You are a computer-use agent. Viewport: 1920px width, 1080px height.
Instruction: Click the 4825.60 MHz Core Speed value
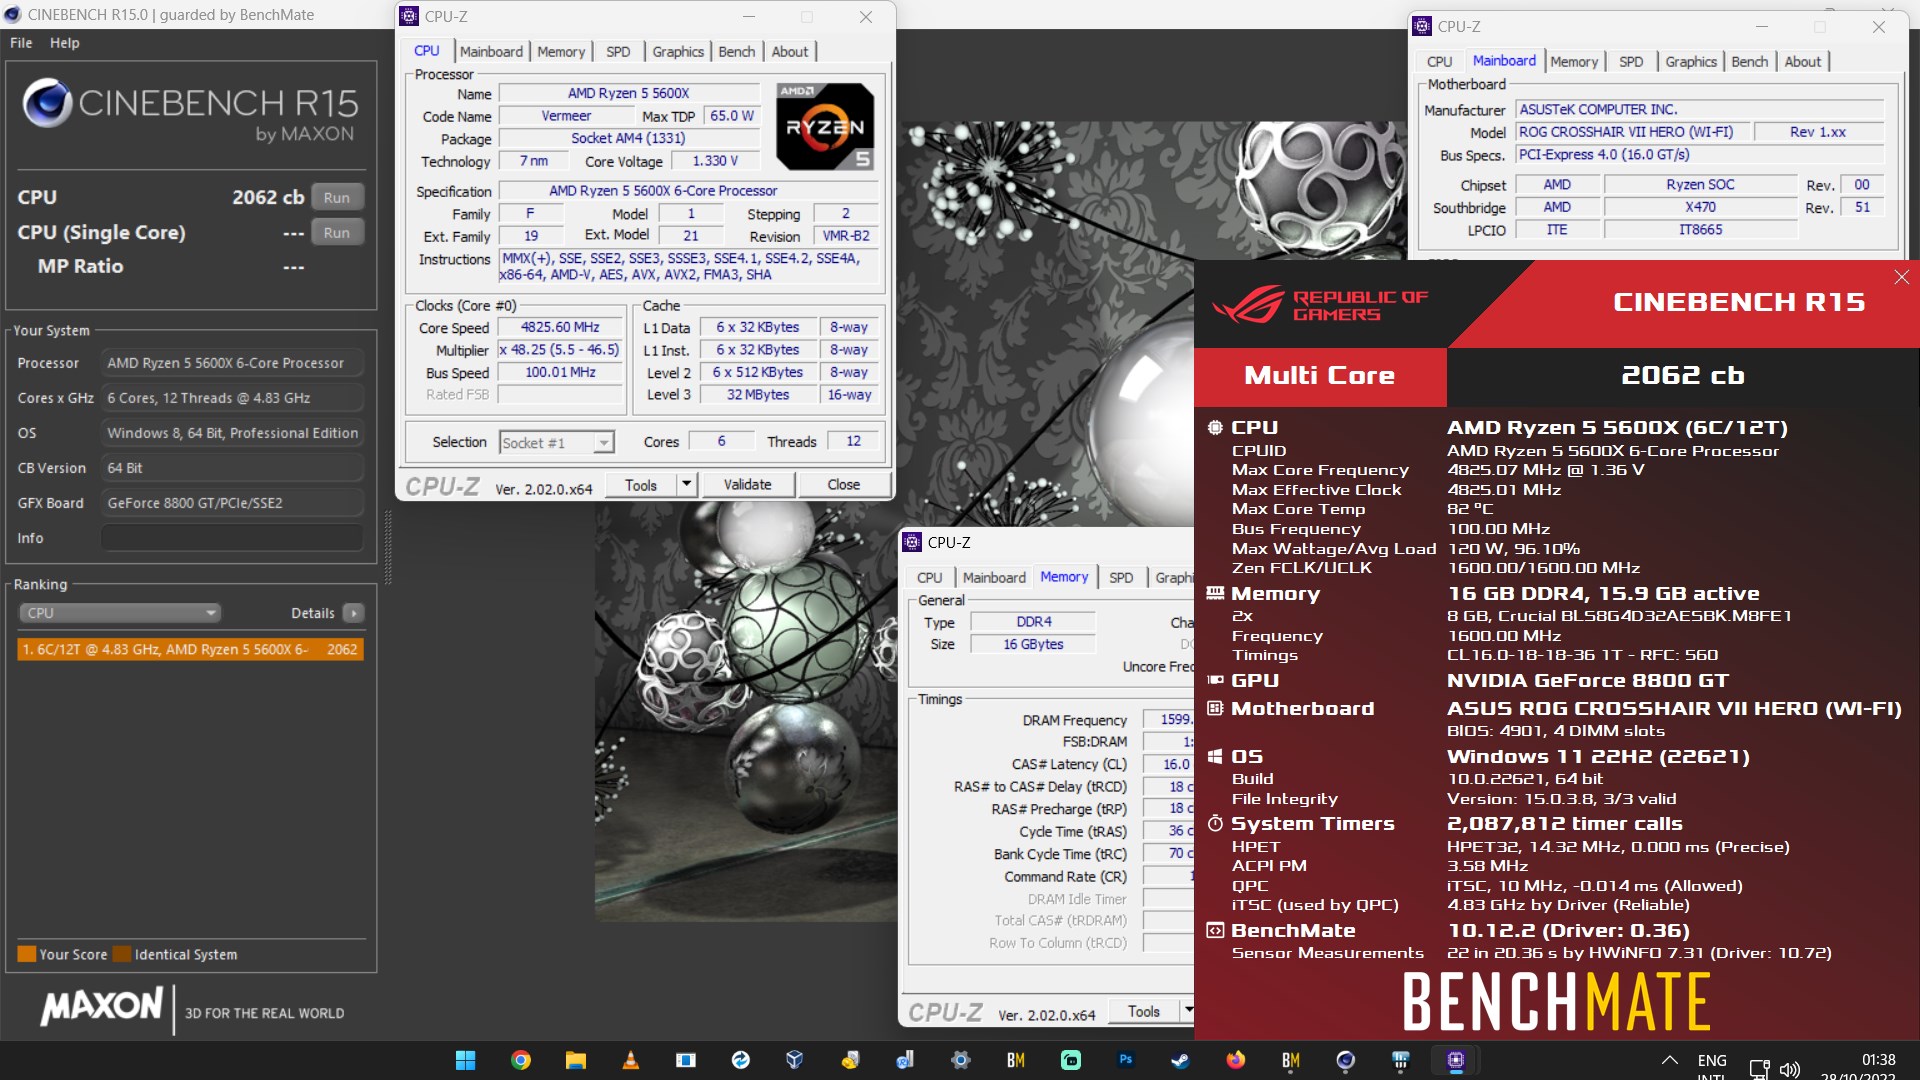pos(560,327)
